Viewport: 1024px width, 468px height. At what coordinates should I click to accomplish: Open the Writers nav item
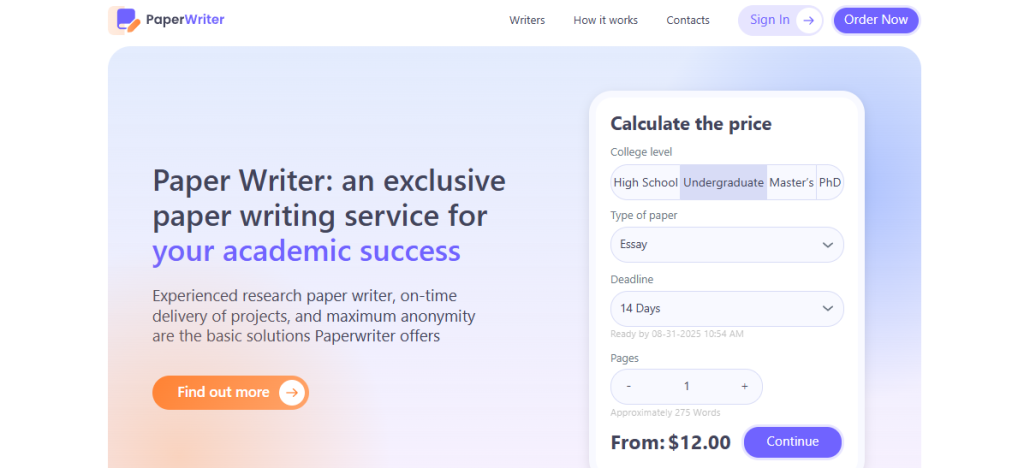[527, 20]
